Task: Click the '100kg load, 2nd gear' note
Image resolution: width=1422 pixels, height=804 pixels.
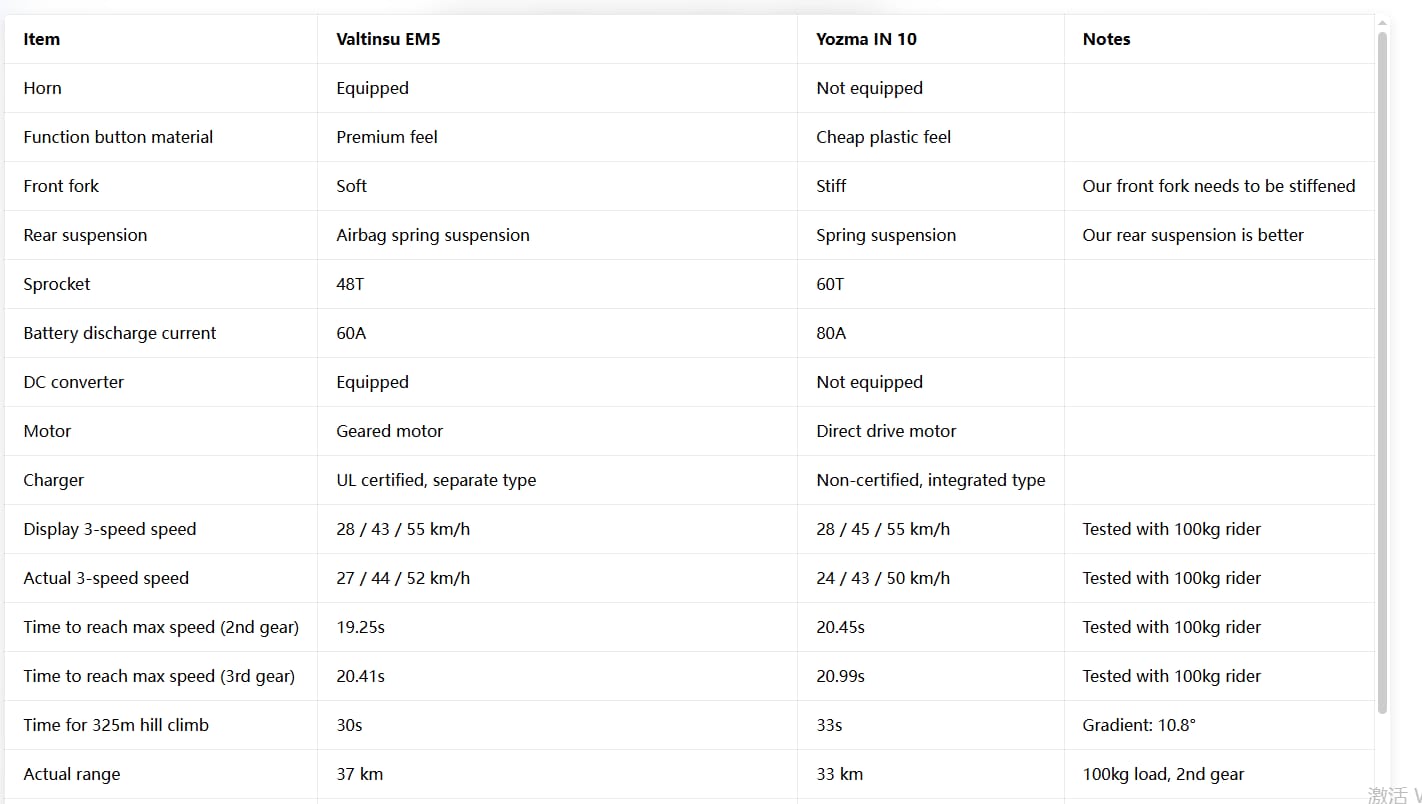Action: tap(1163, 774)
